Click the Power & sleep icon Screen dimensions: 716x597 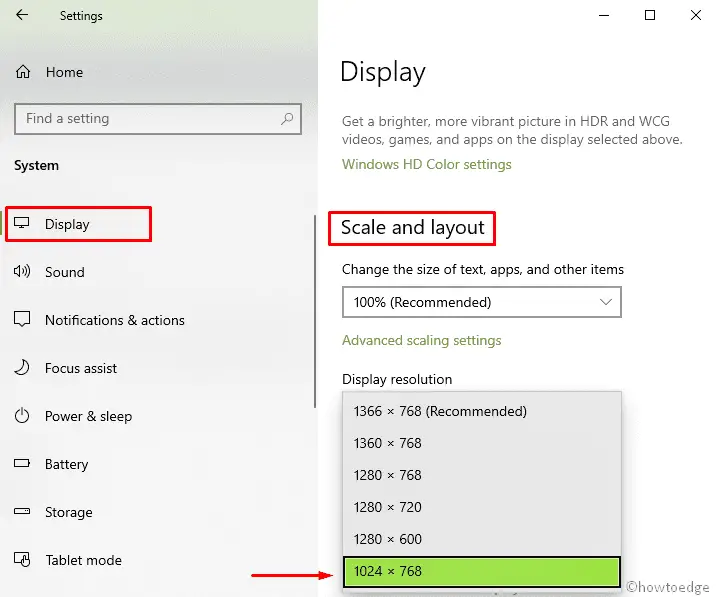tap(23, 416)
